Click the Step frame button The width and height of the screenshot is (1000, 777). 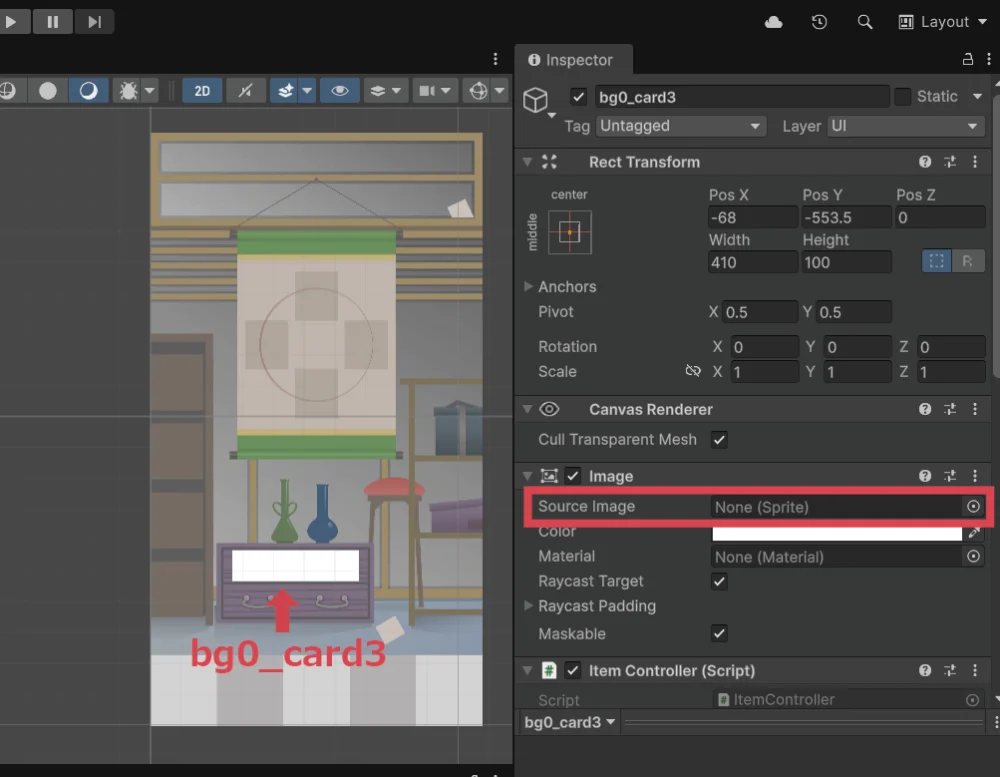[94, 21]
